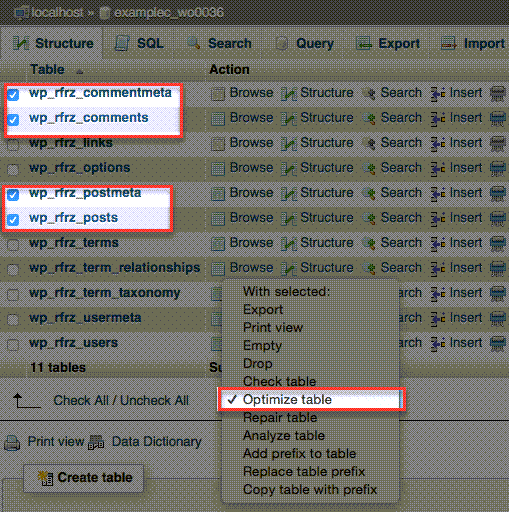Click the localhost server icon in breadcrumb
509x512 pixels.
click(22, 13)
